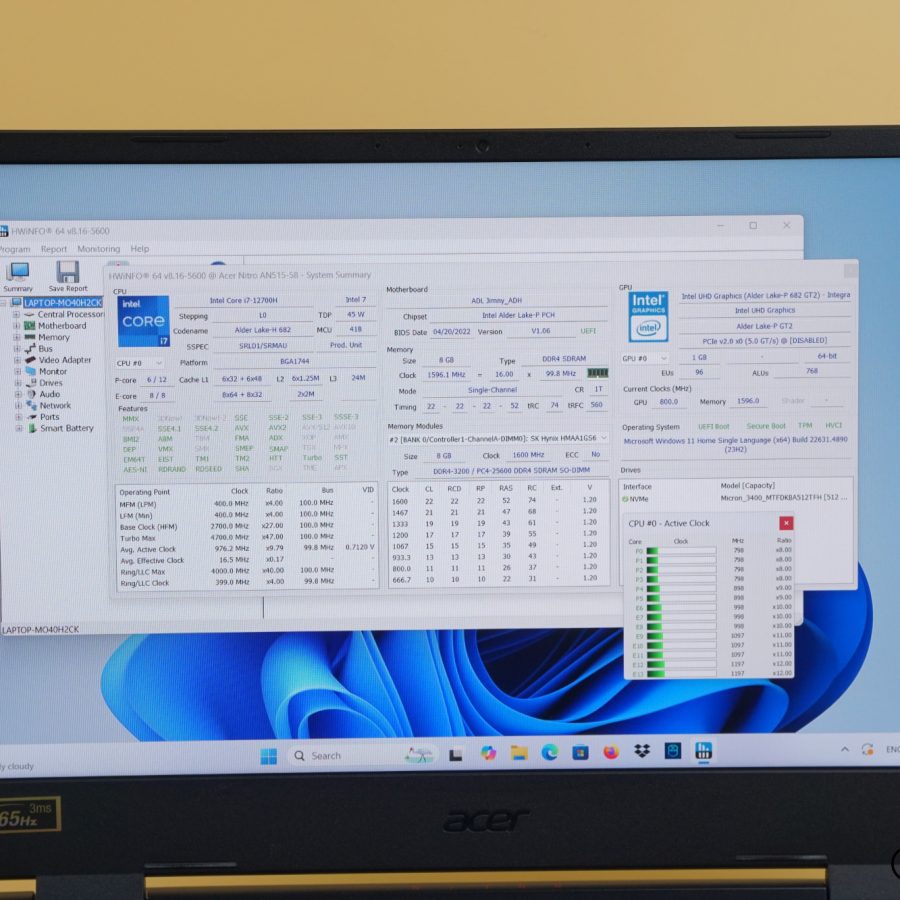The height and width of the screenshot is (900, 900).
Task: Click the HWiNFO icon in the taskbar
Action: point(703,750)
